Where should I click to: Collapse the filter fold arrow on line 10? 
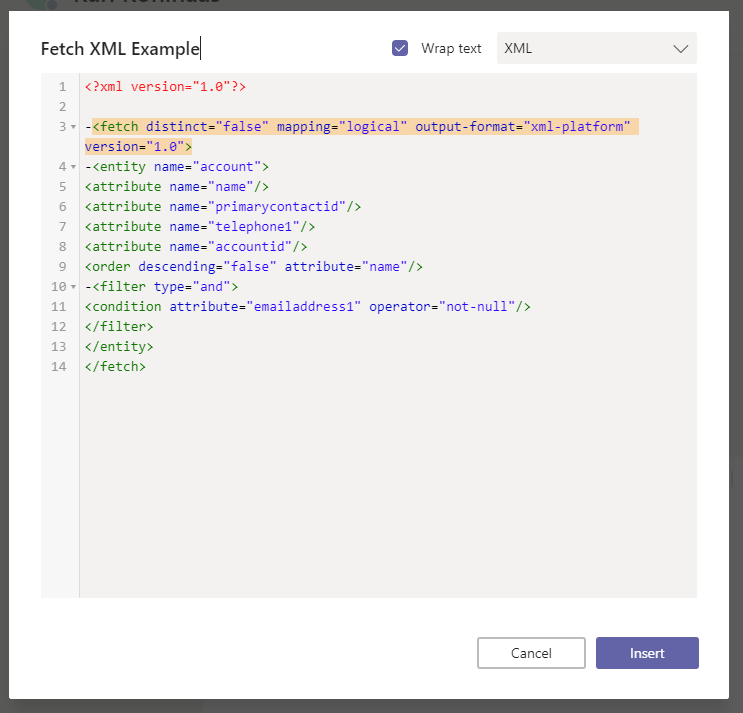(73, 287)
